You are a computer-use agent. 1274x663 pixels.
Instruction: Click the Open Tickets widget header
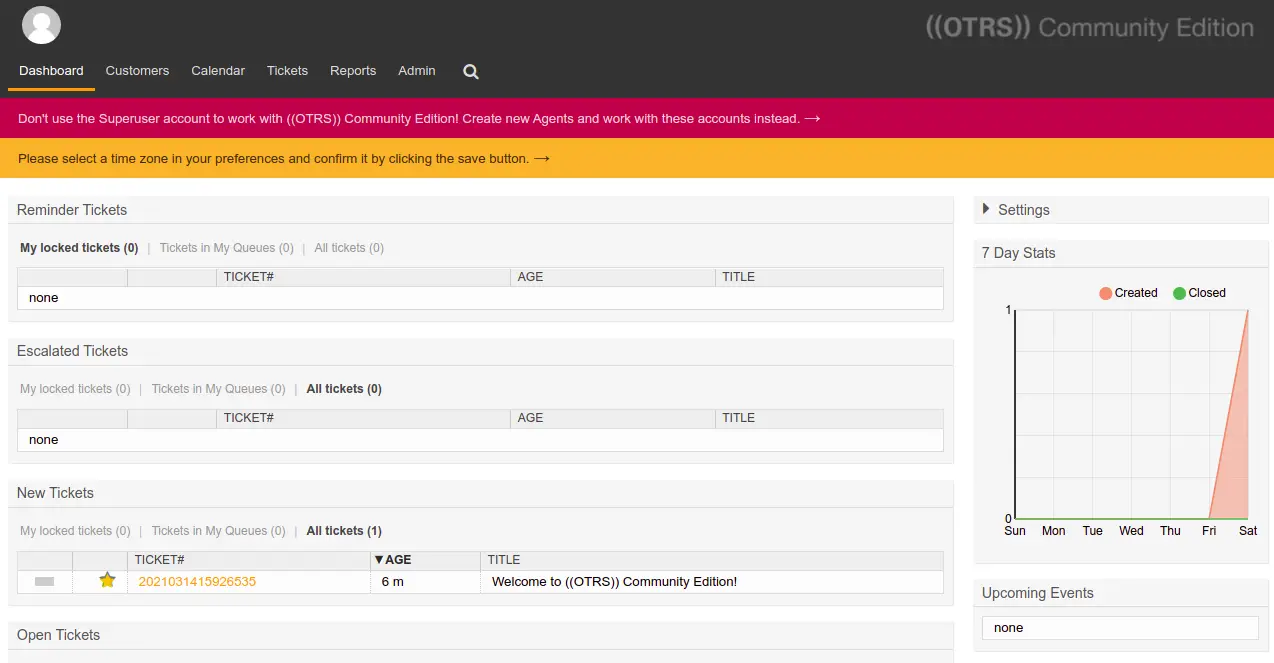pyautogui.click(x=480, y=635)
